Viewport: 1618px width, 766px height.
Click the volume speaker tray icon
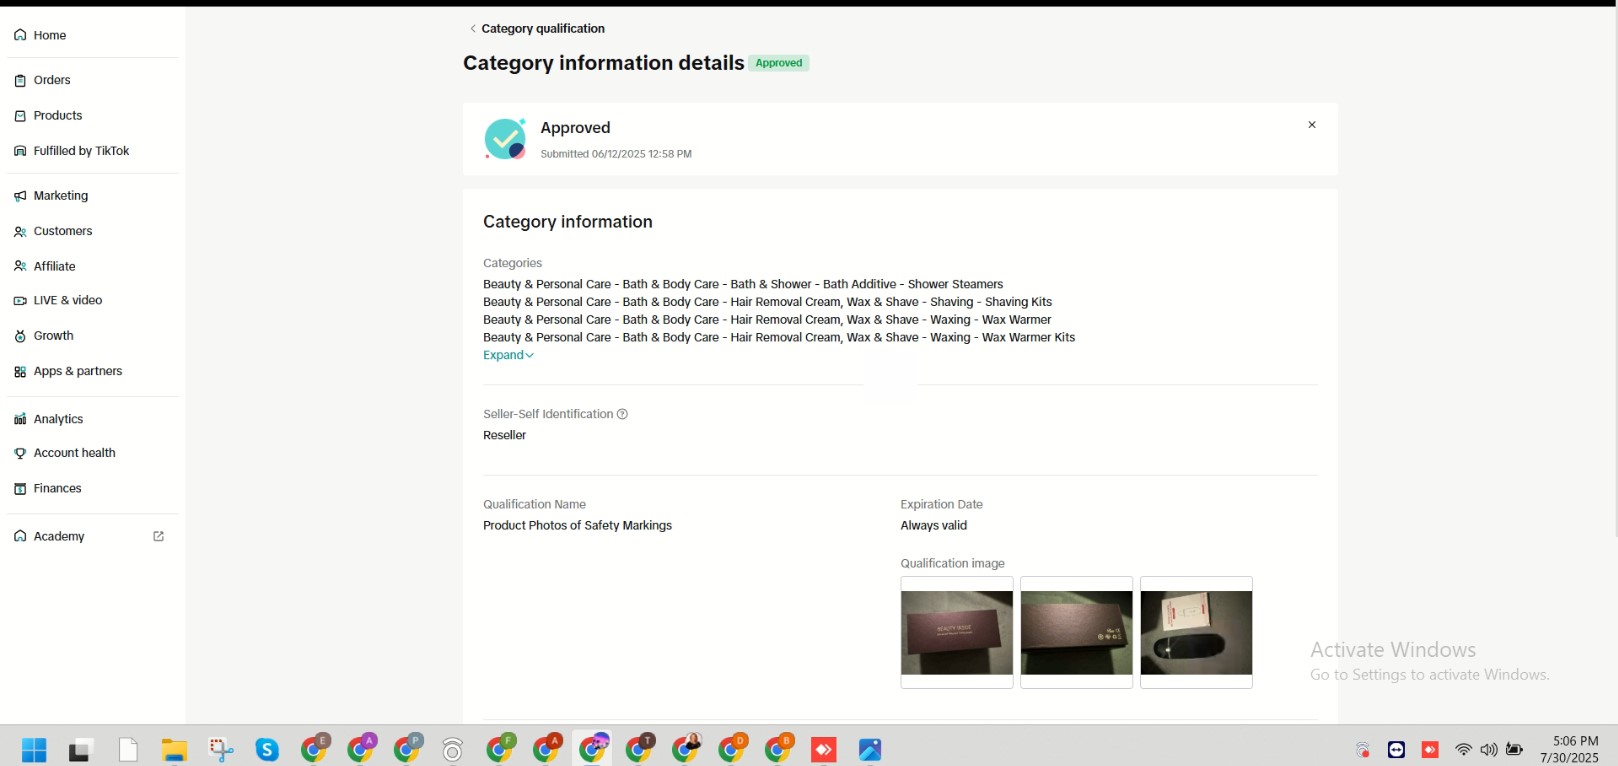pos(1489,750)
